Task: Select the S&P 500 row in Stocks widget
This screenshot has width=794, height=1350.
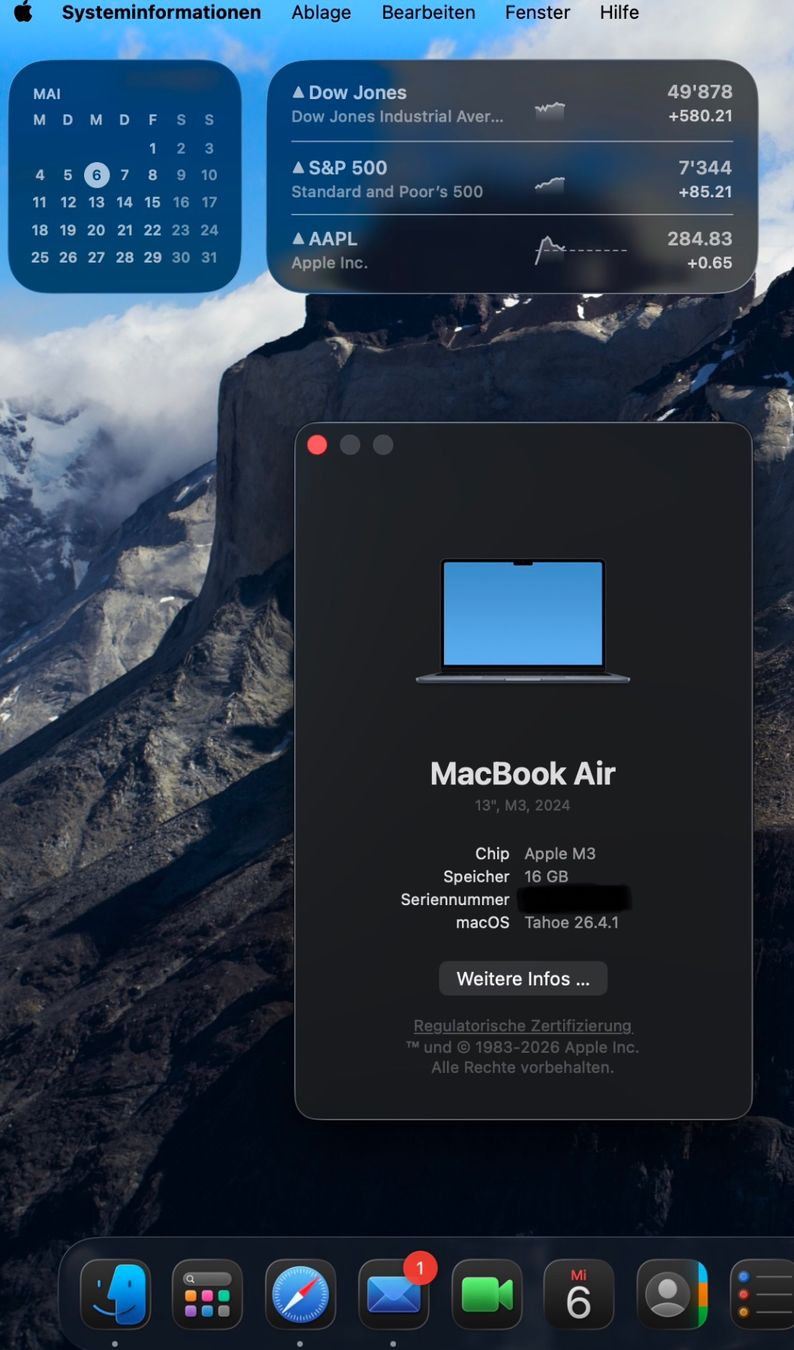Action: pos(512,179)
